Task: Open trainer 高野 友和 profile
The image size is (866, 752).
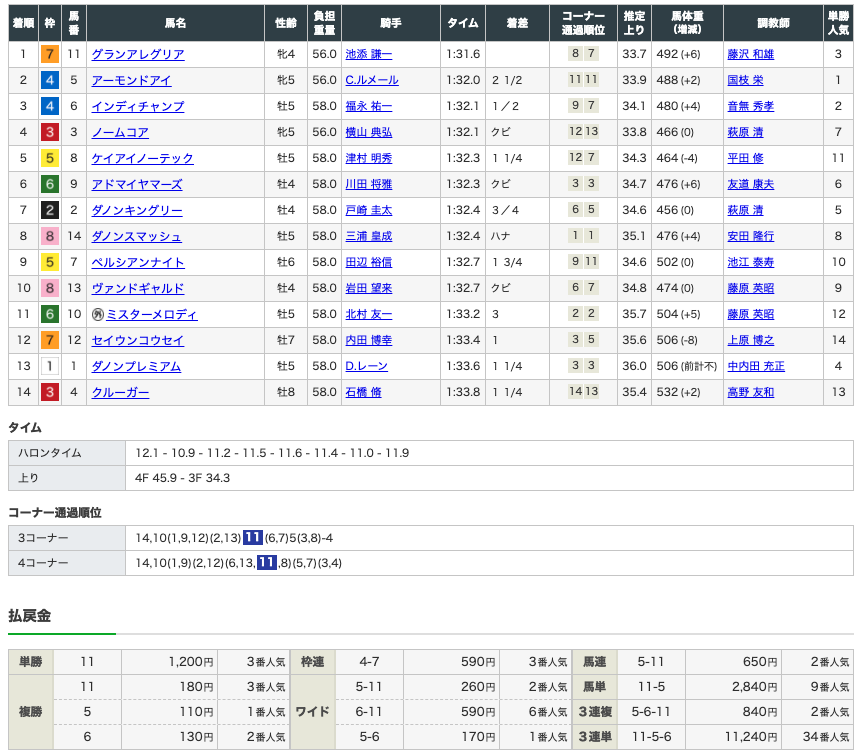Action: click(x=751, y=392)
